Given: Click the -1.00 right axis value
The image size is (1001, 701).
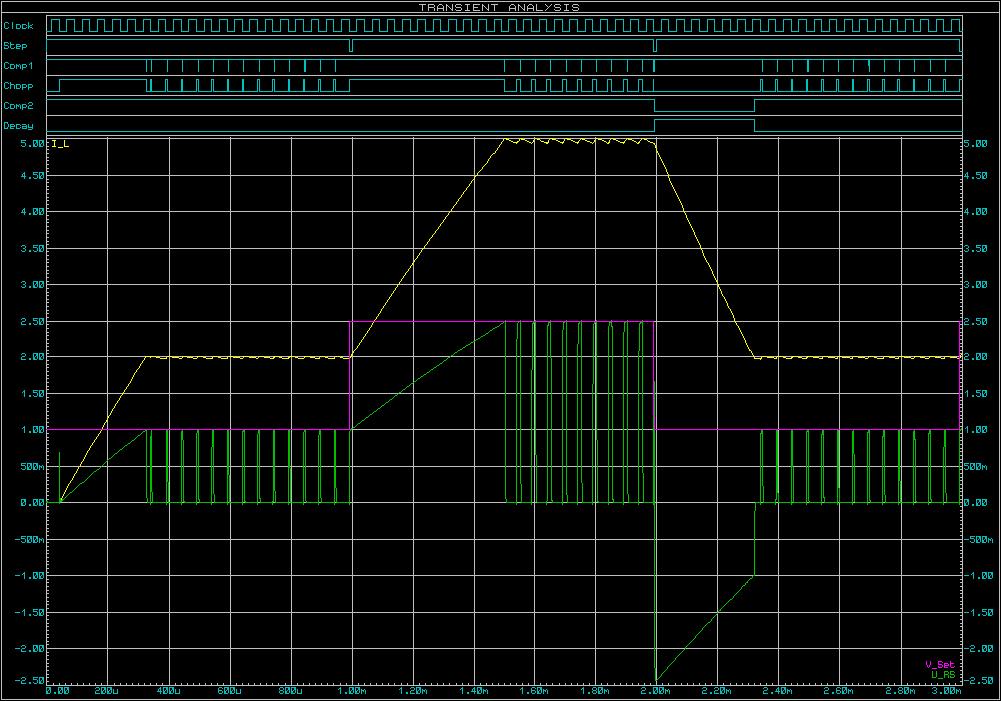Looking at the screenshot, I should [977, 575].
